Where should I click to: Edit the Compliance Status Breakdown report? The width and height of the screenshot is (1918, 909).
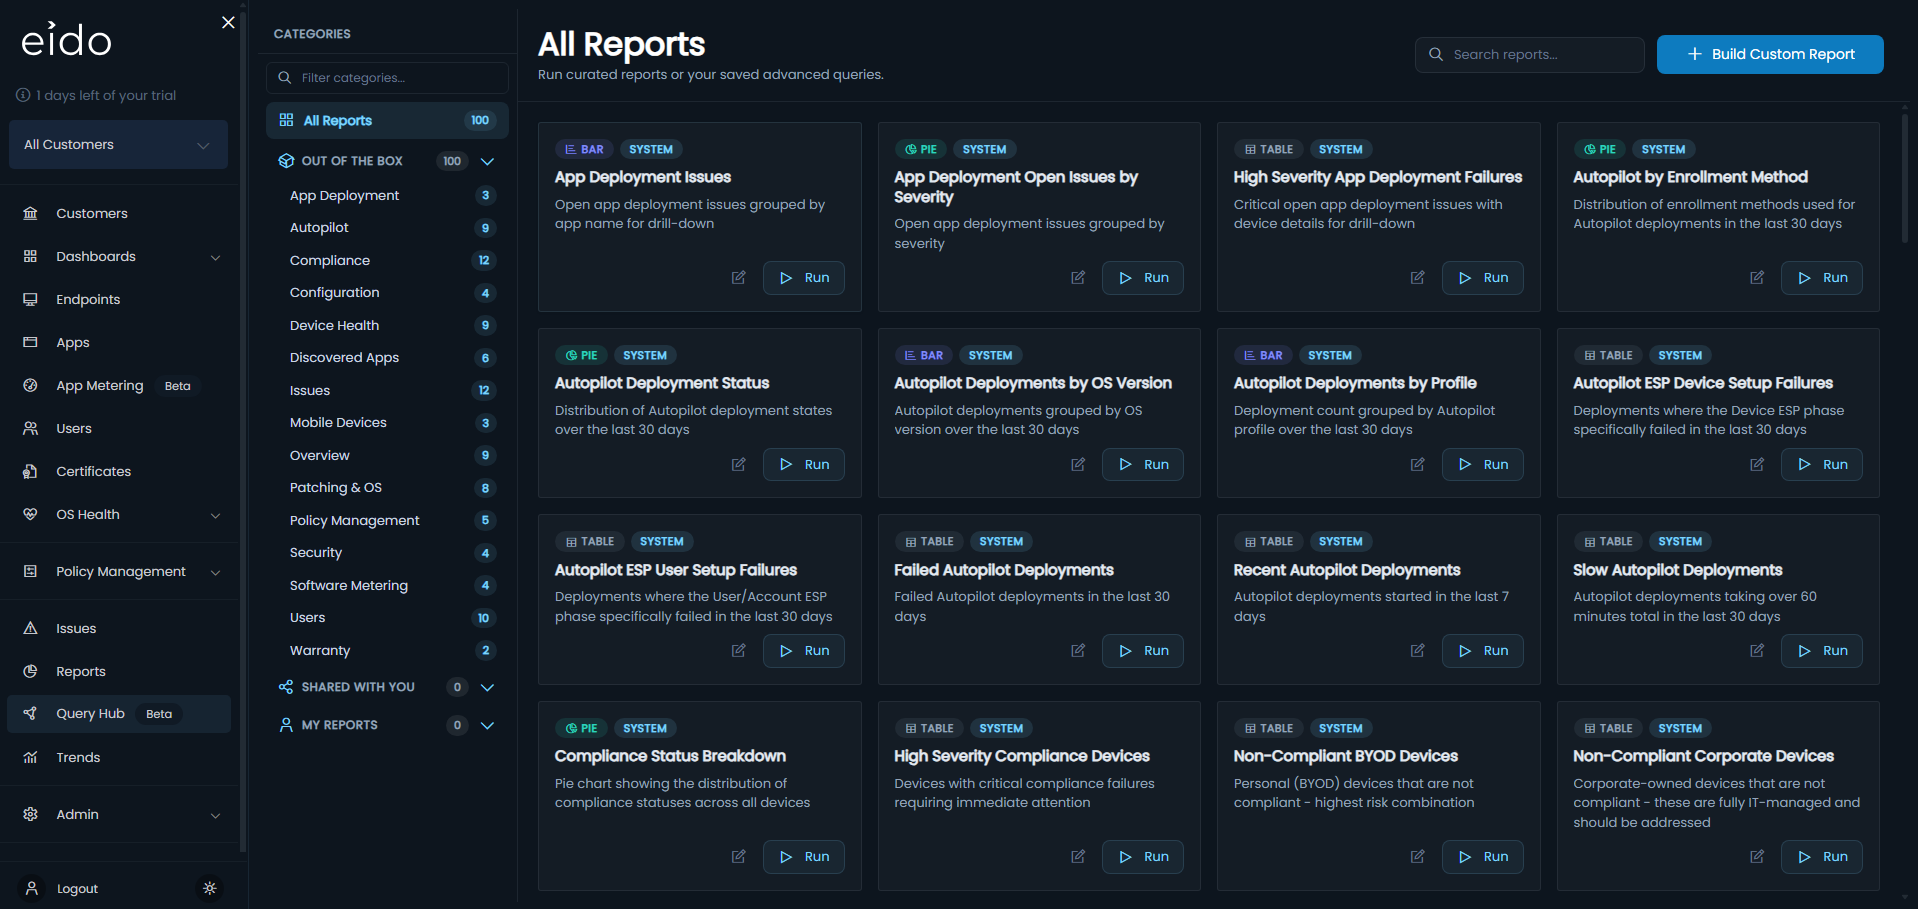pyautogui.click(x=738, y=857)
